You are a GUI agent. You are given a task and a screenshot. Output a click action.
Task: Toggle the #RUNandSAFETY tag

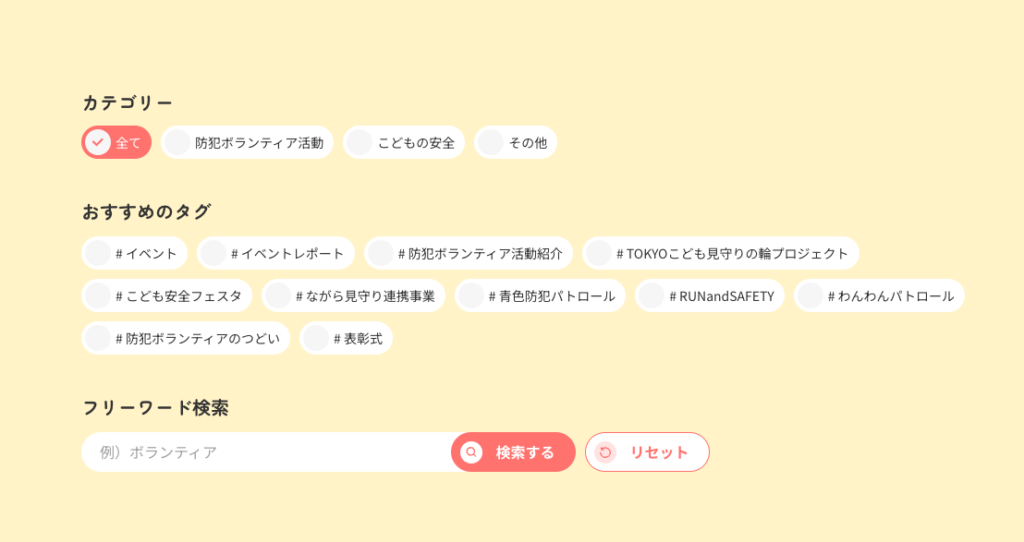(x=709, y=296)
